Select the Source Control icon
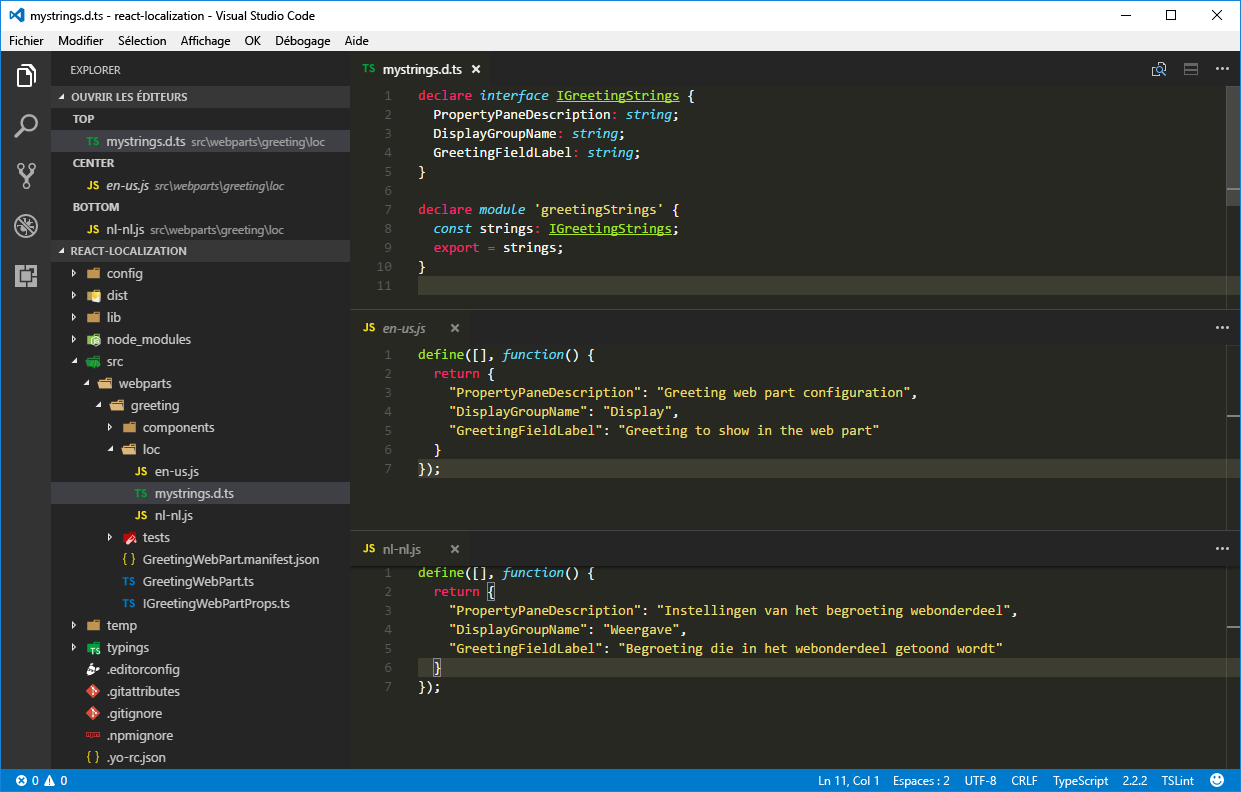Viewport: 1241px width, 792px height. (26, 176)
